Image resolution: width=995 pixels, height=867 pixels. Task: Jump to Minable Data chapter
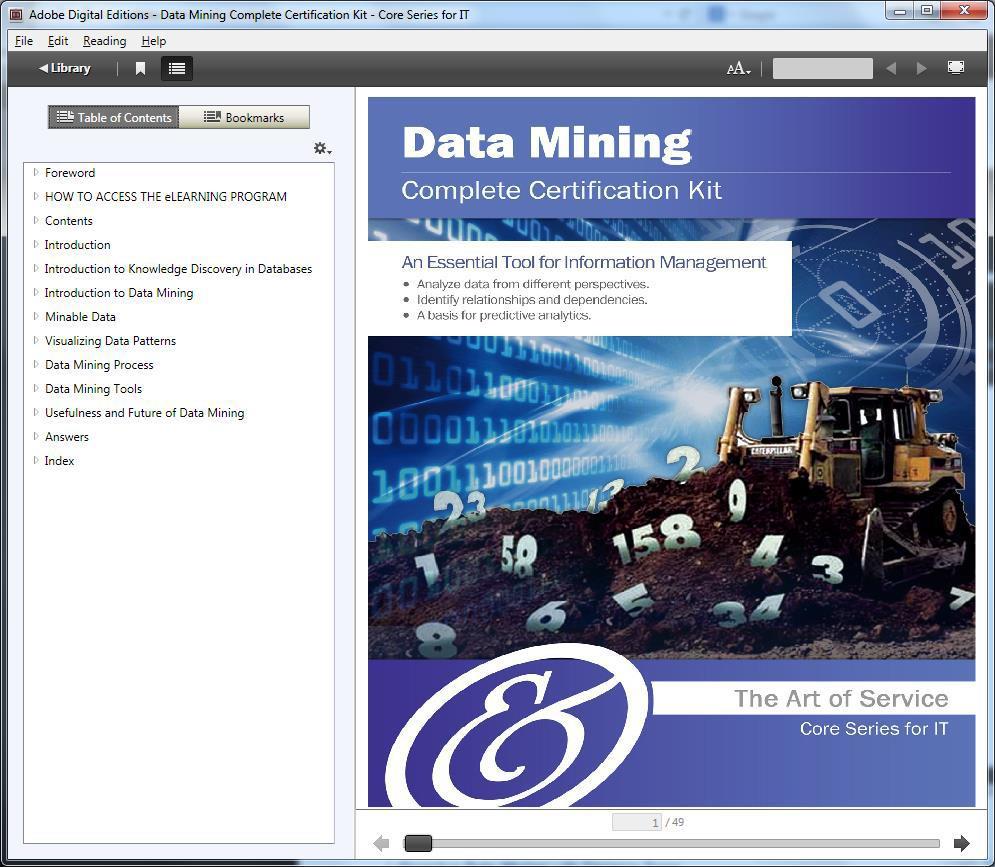(80, 317)
